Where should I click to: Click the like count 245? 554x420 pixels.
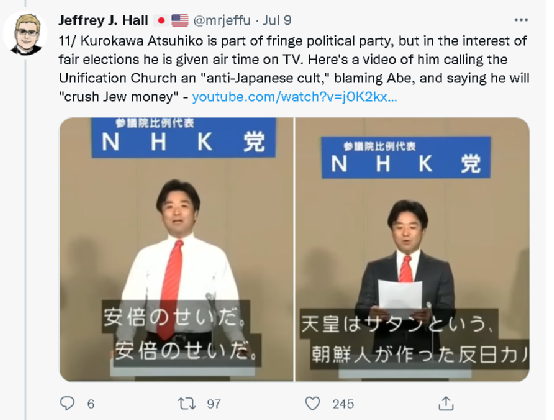pyautogui.click(x=343, y=404)
